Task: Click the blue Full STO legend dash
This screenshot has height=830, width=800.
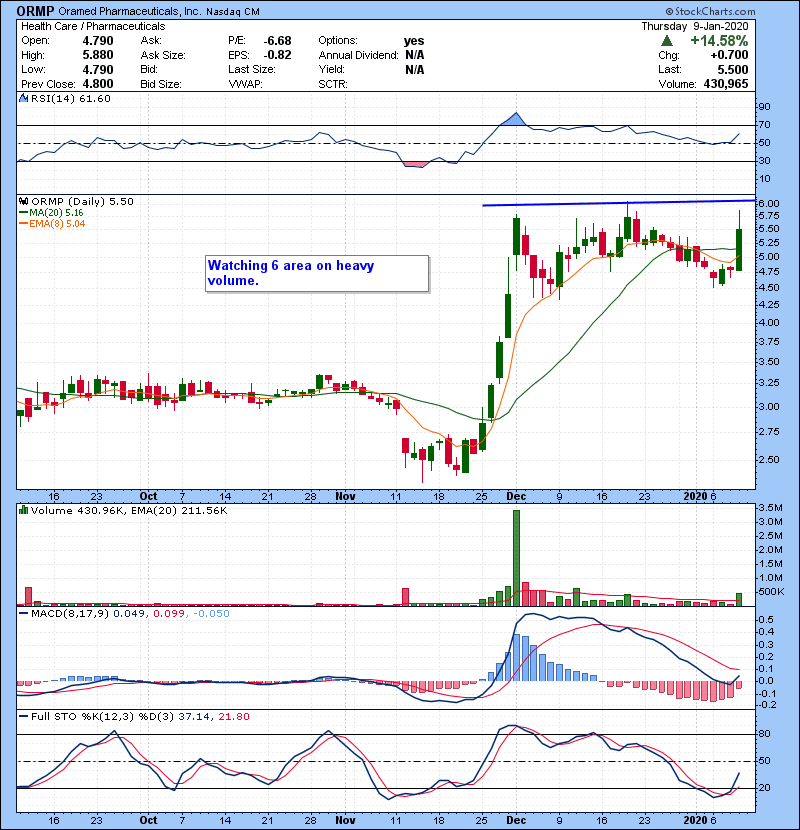Action: coord(24,716)
